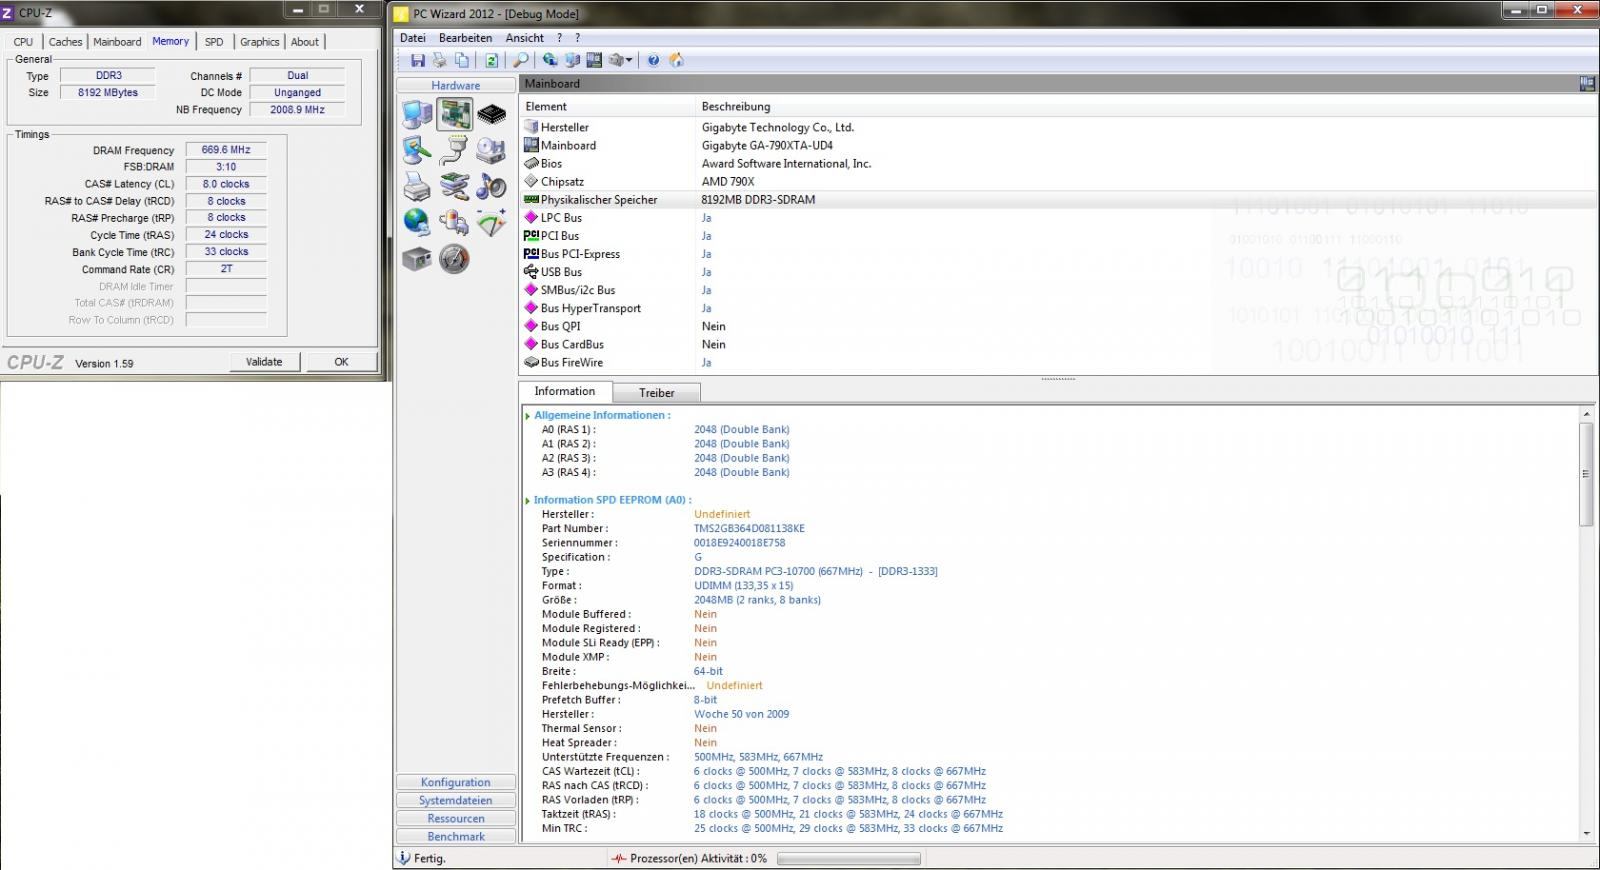This screenshot has height=870, width=1600.
Task: Select the Chipsatz row
Action: click(x=1058, y=182)
